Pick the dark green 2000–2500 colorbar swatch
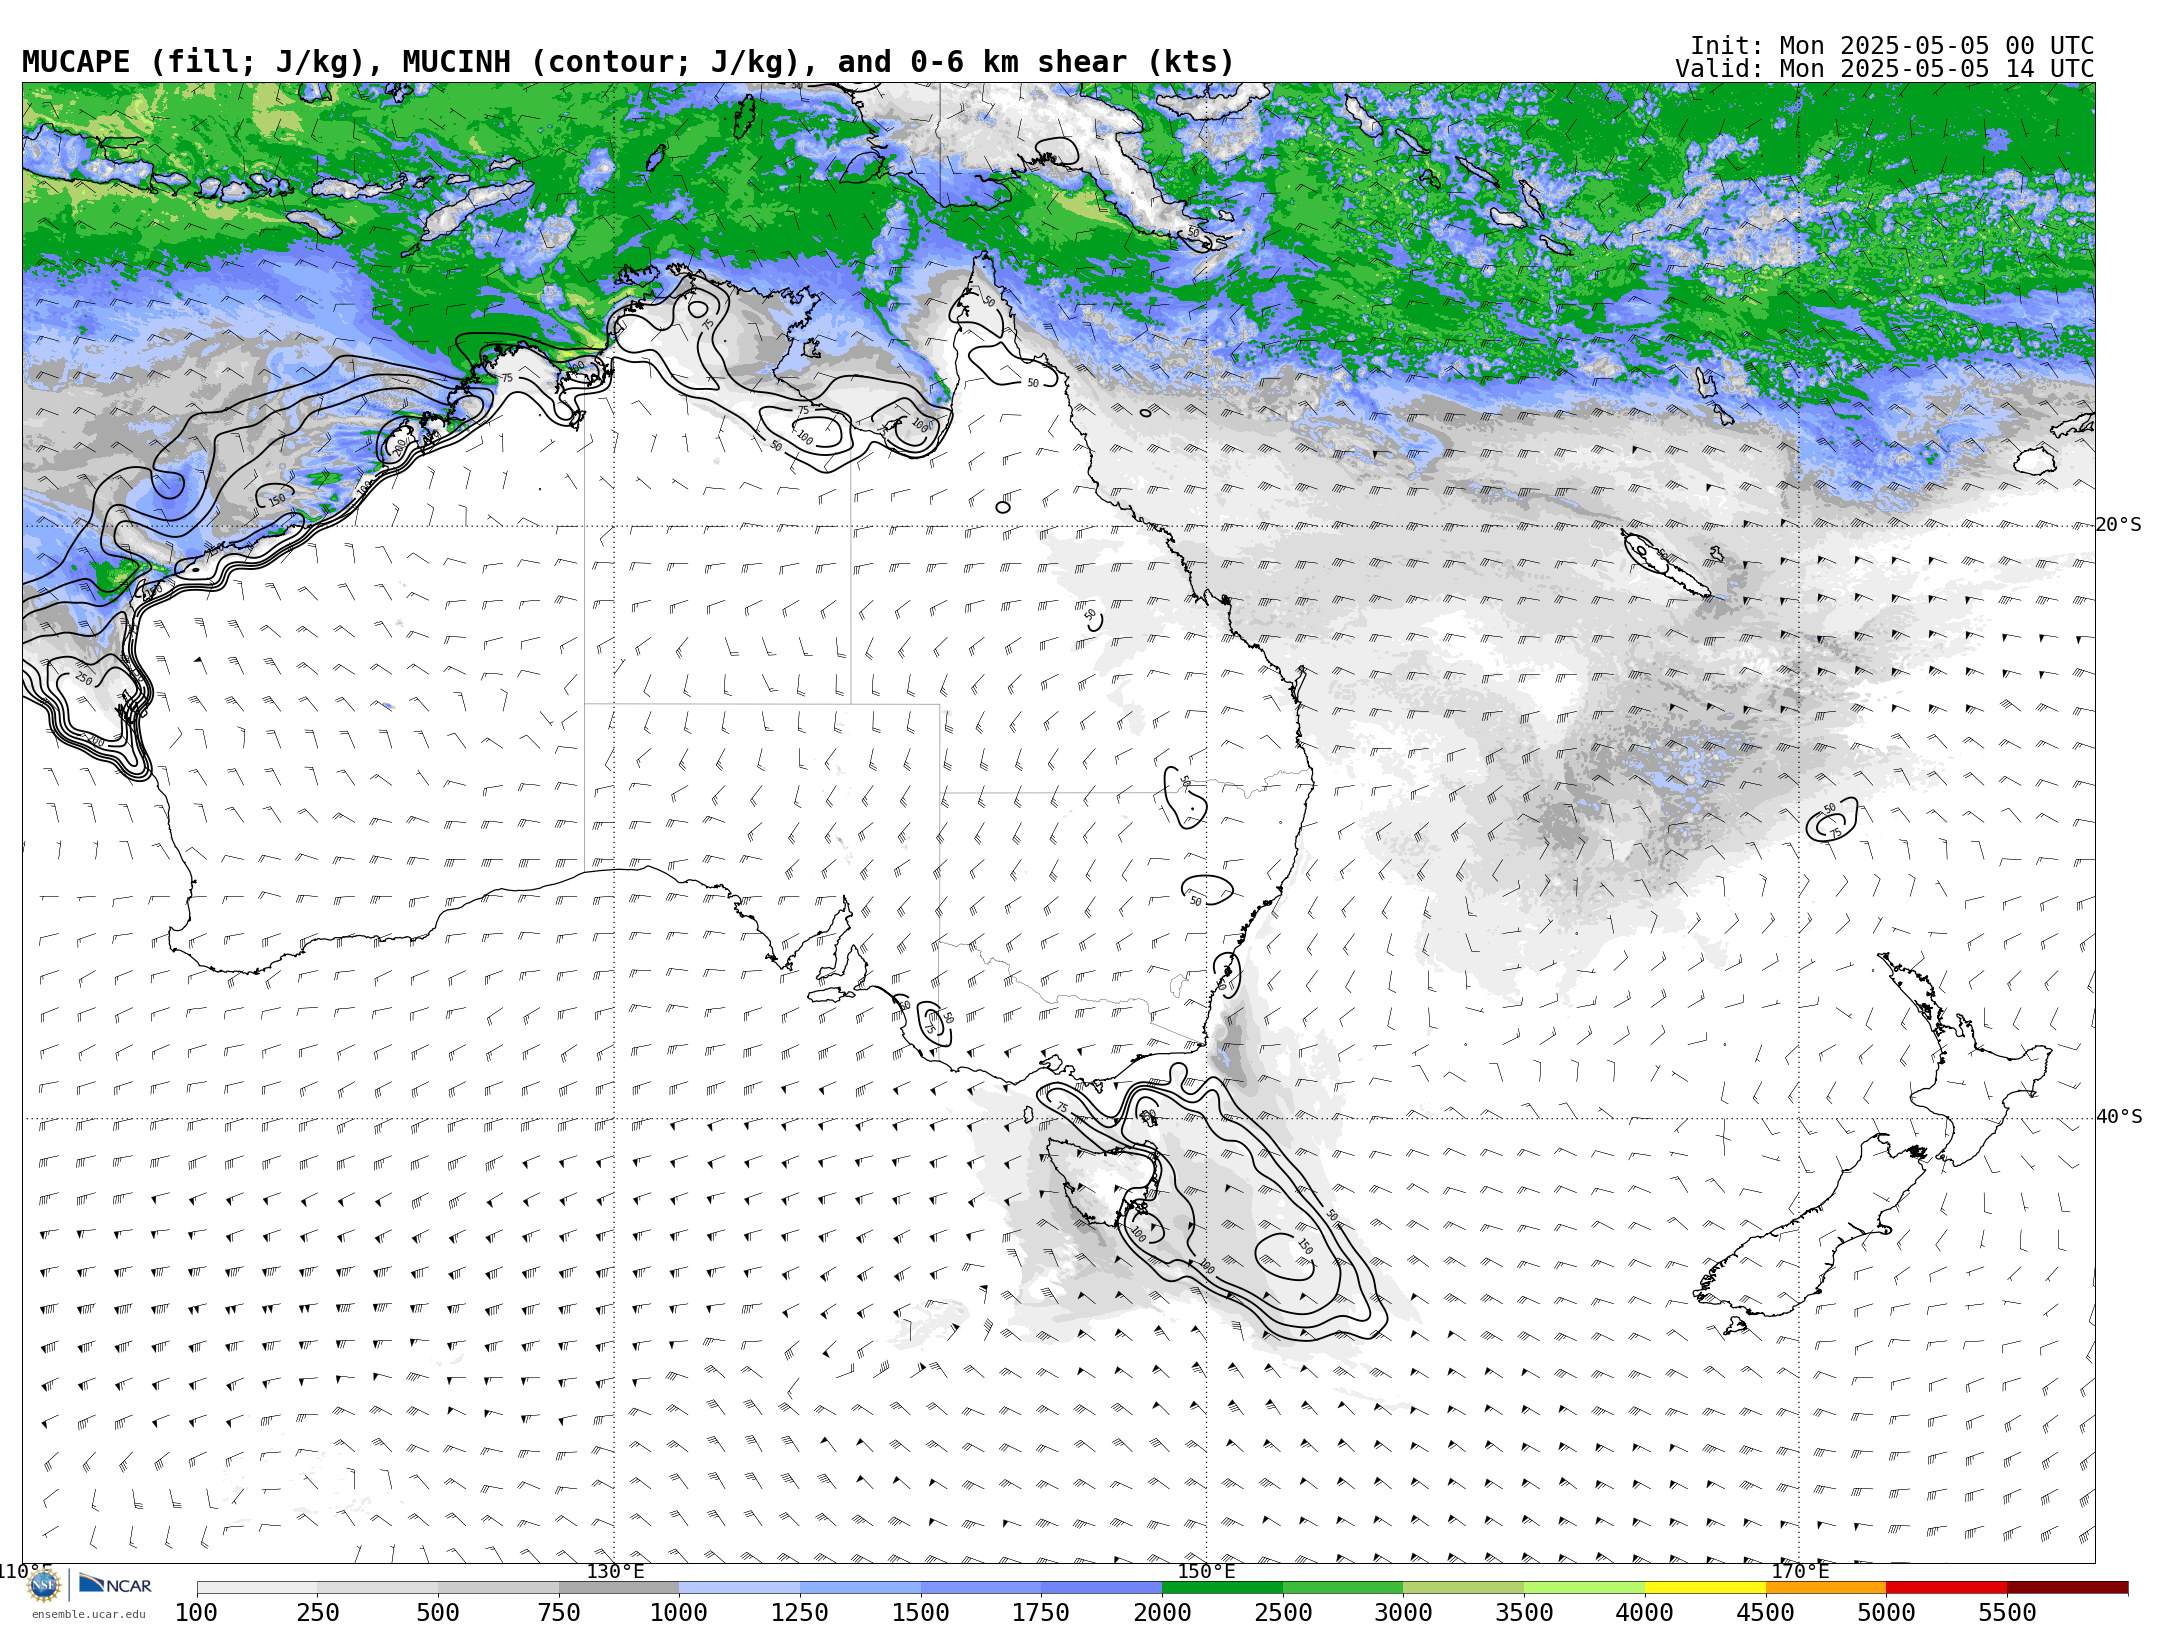 coord(1222,1588)
